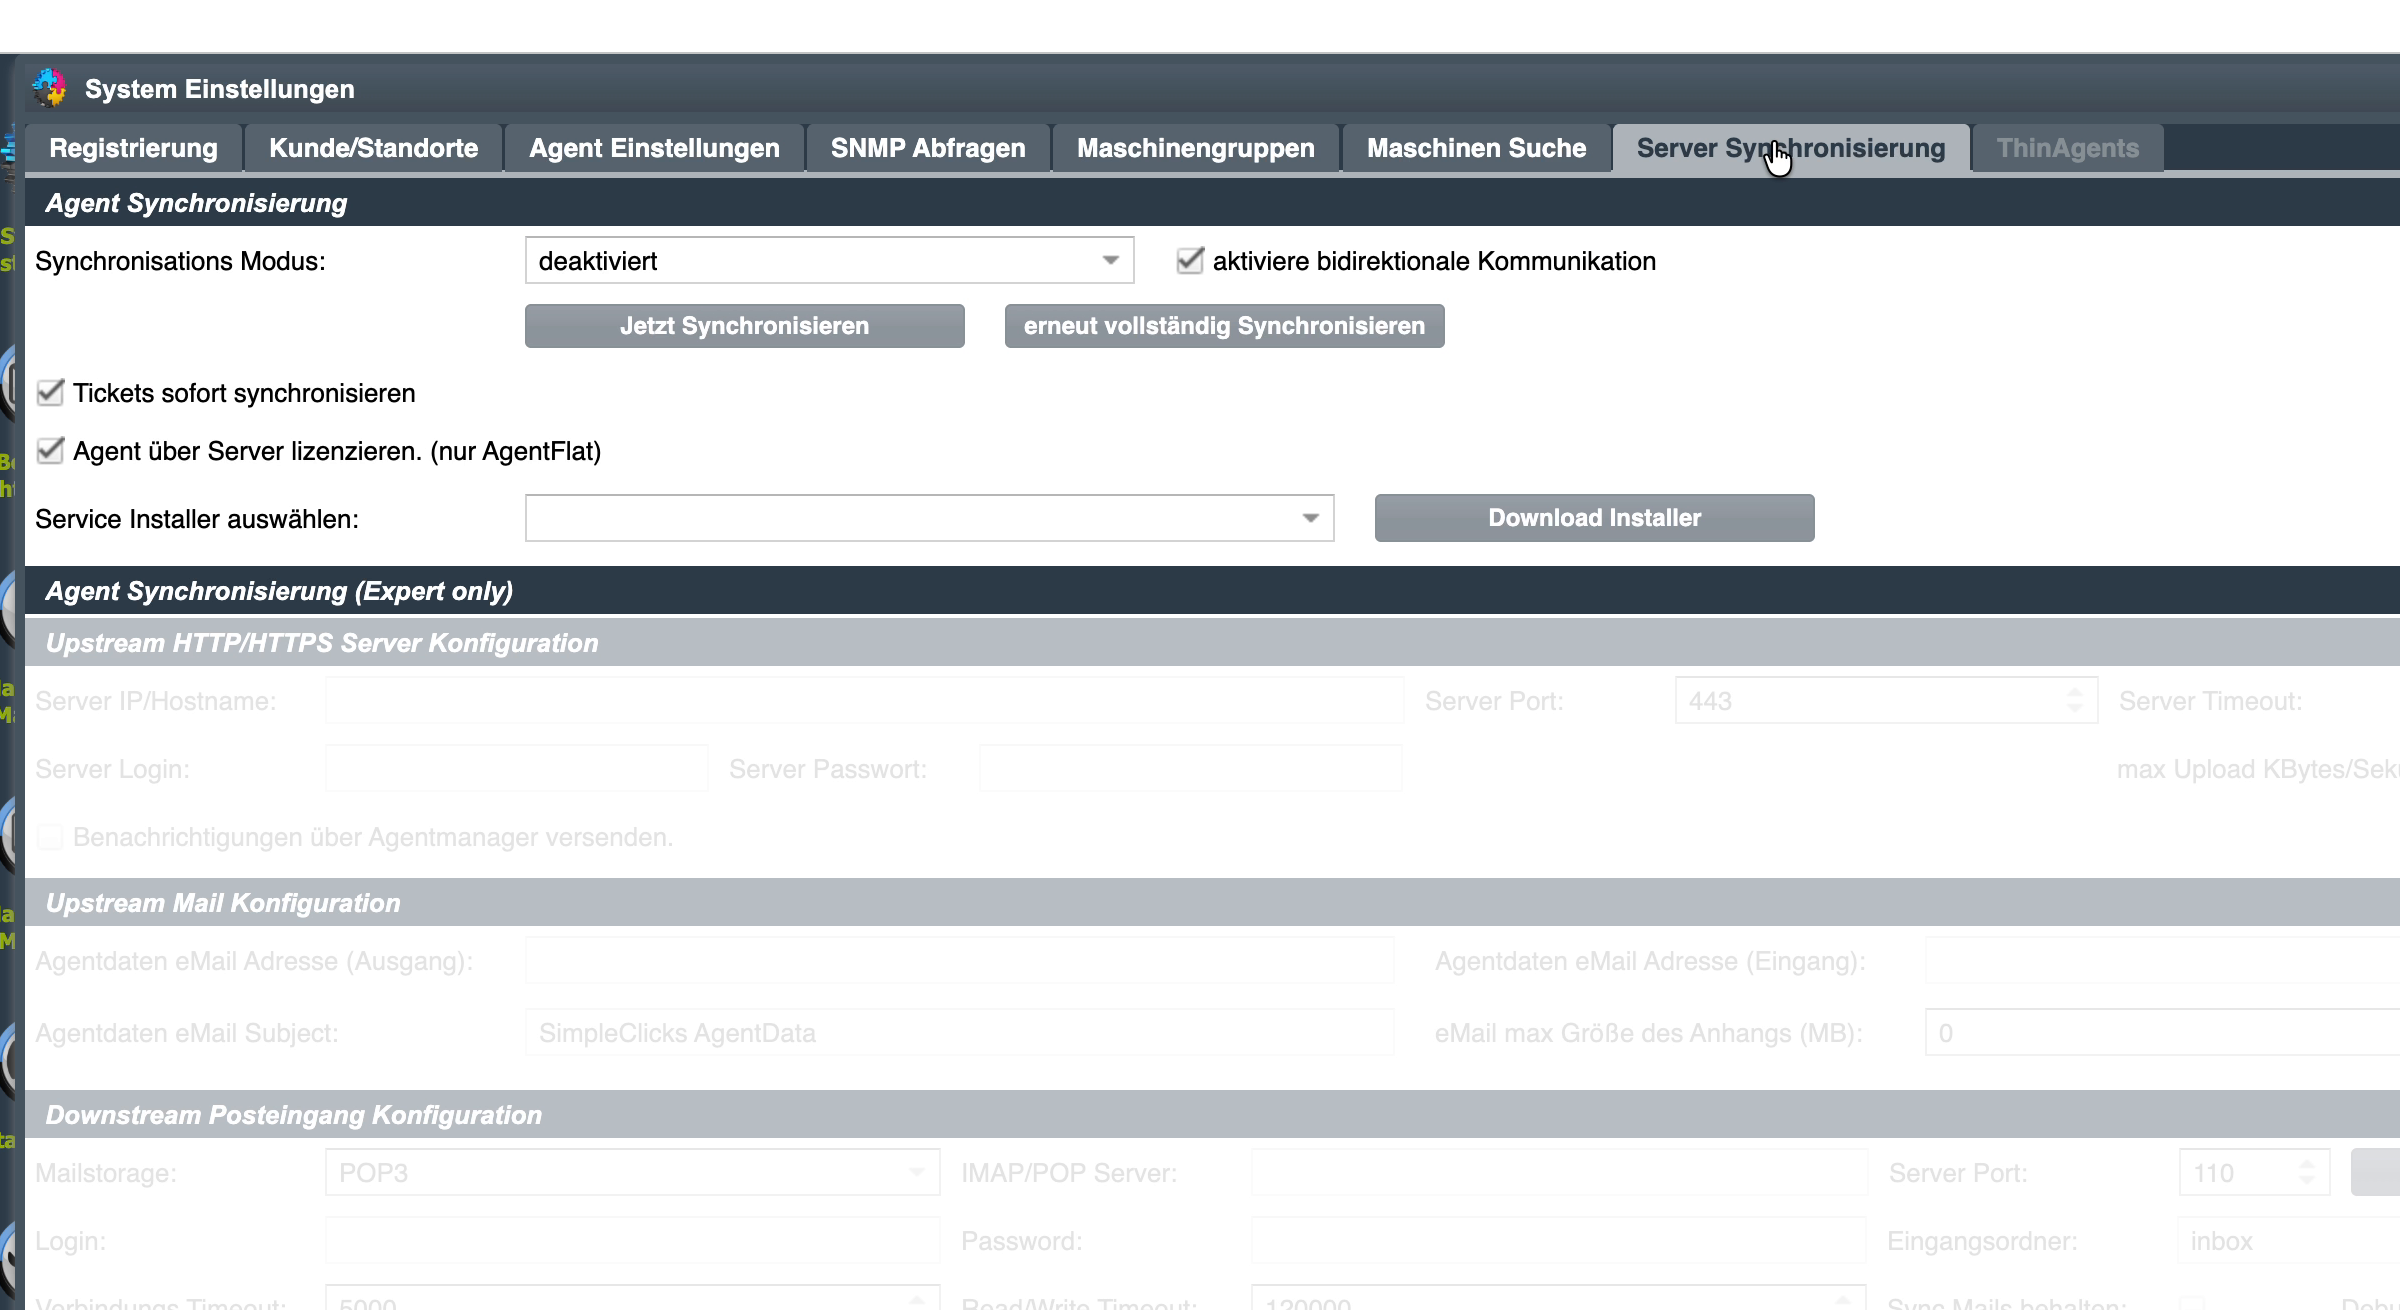Click the Downstream Login input field
The width and height of the screenshot is (2400, 1310).
tap(633, 1241)
